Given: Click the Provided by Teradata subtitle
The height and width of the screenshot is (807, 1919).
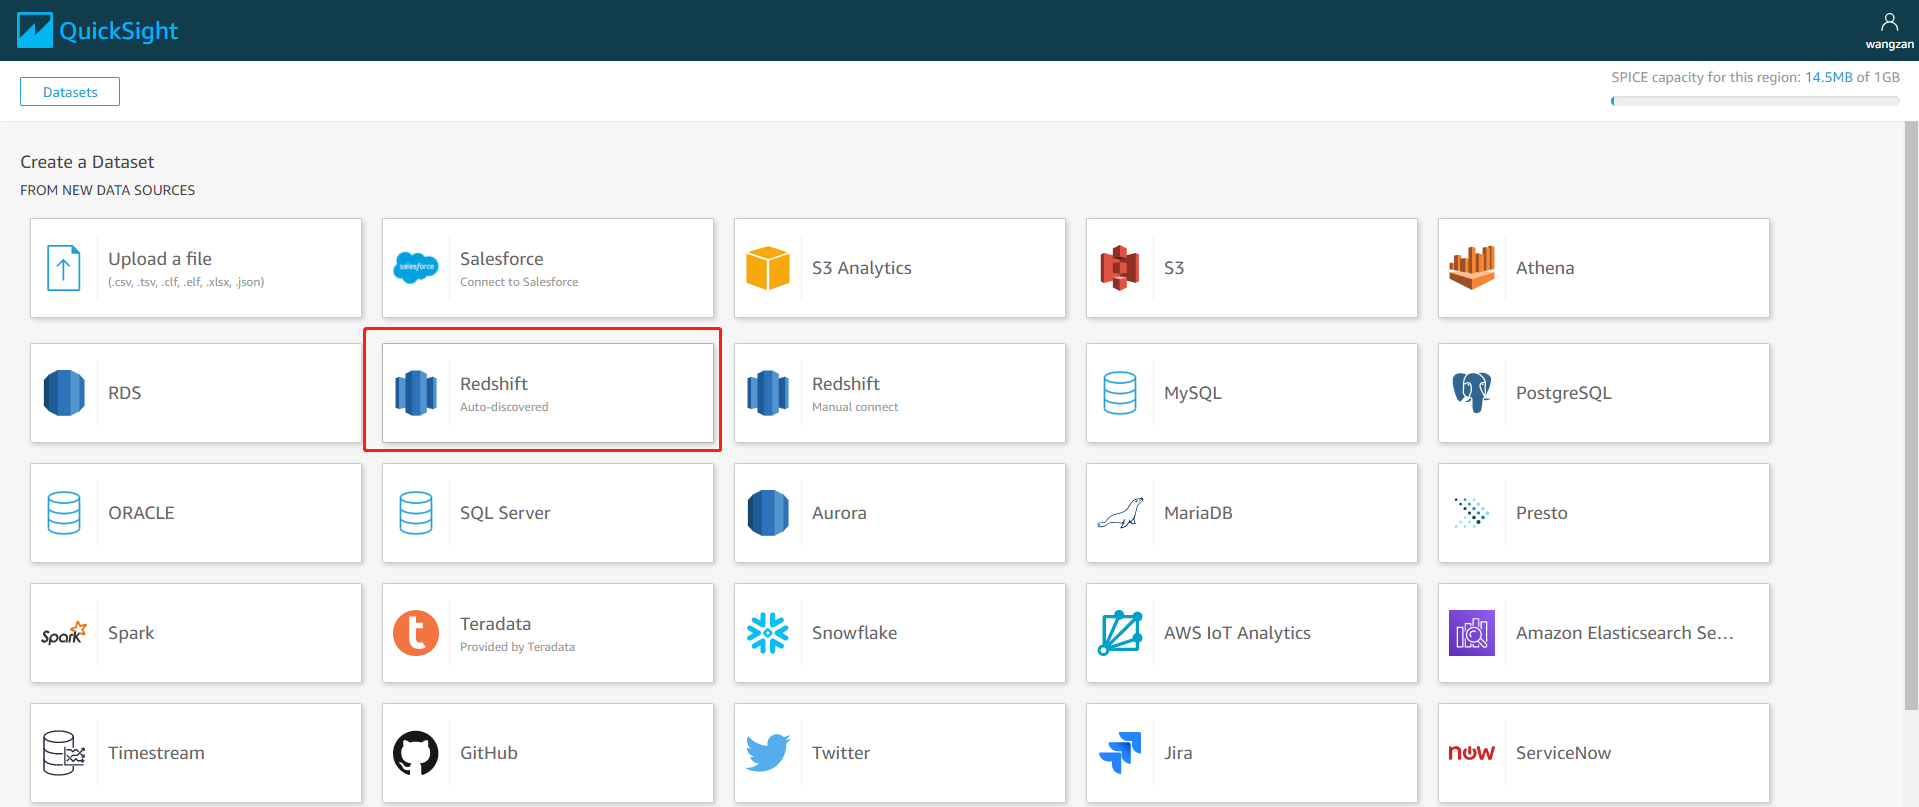Looking at the screenshot, I should (x=517, y=647).
